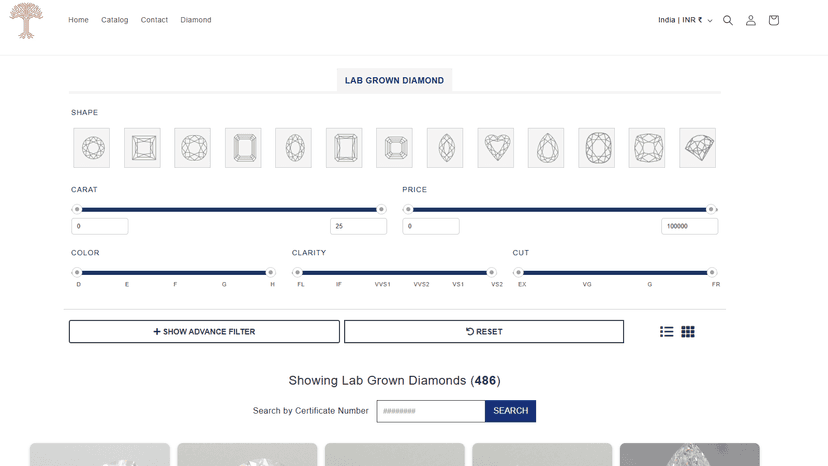The height and width of the screenshot is (466, 828).
Task: Open the account login icon
Action: point(750,20)
